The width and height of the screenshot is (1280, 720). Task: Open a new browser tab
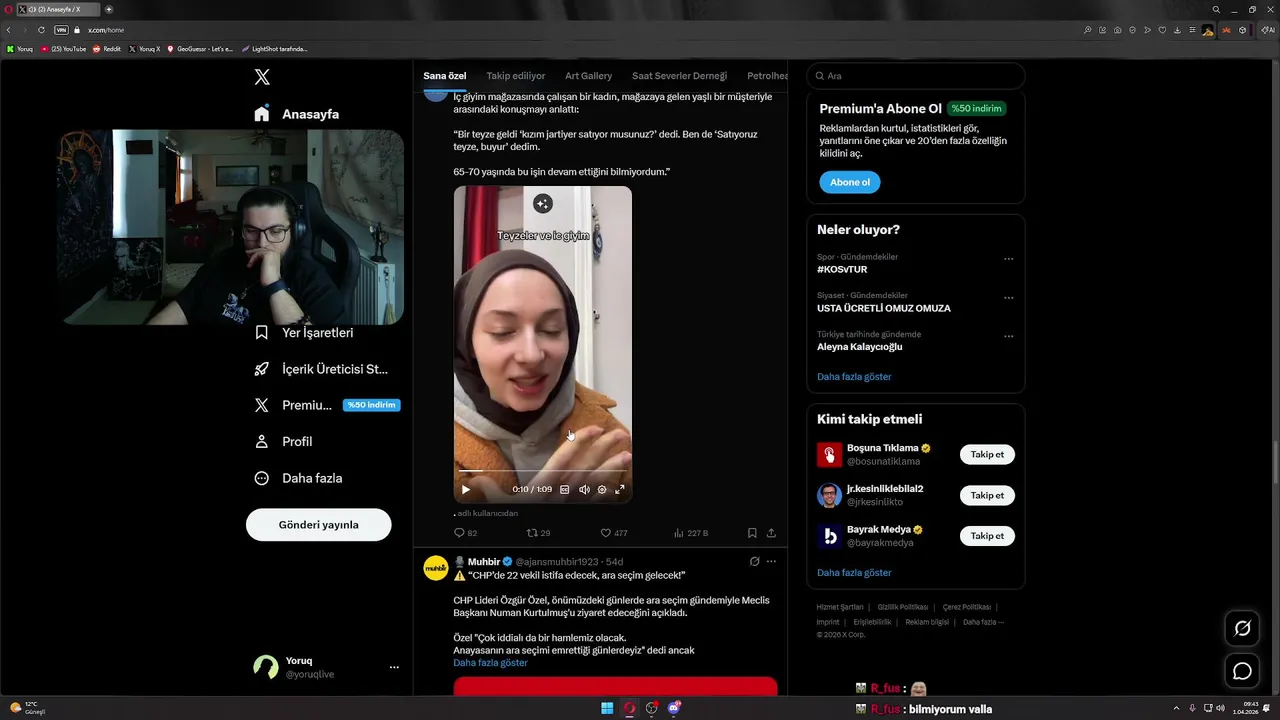(109, 9)
